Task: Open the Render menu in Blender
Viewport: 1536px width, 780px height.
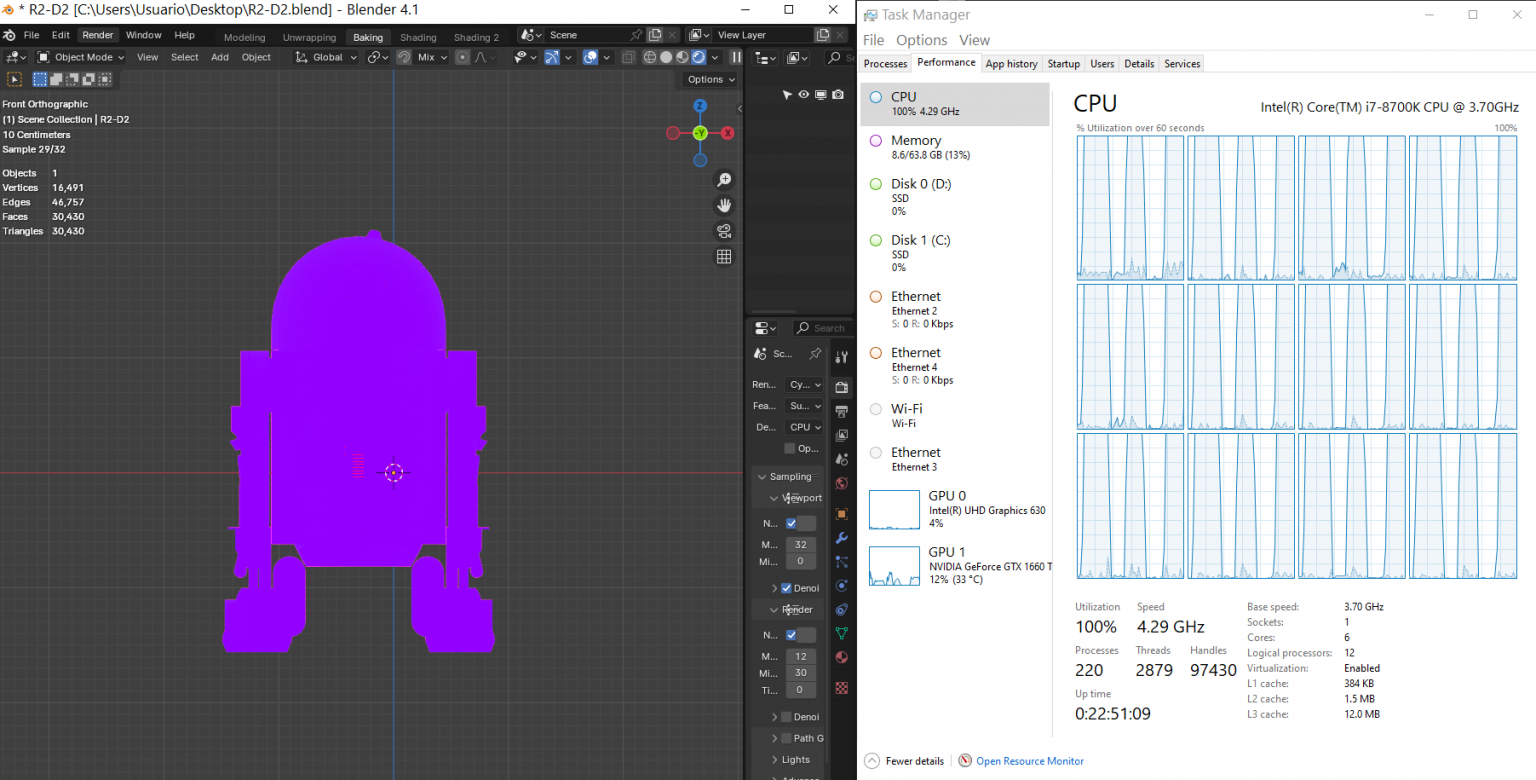Action: coord(97,35)
